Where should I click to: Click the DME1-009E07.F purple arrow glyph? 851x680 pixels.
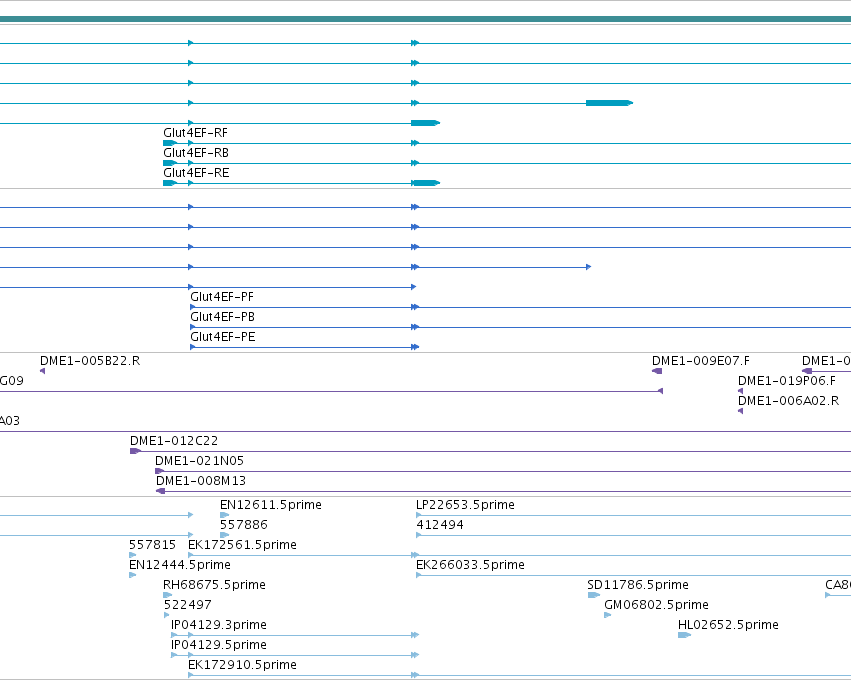tap(657, 371)
